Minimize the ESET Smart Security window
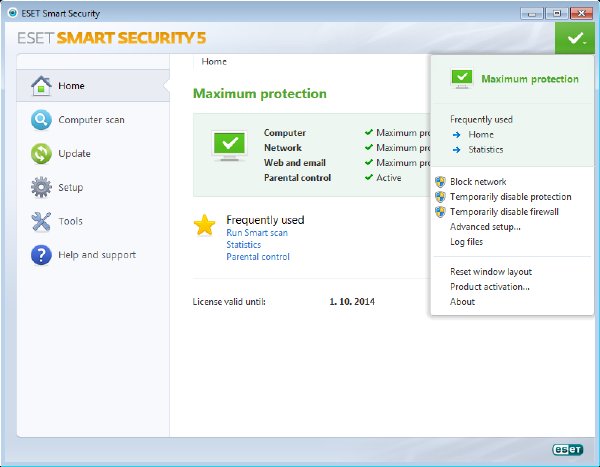 tap(532, 14)
